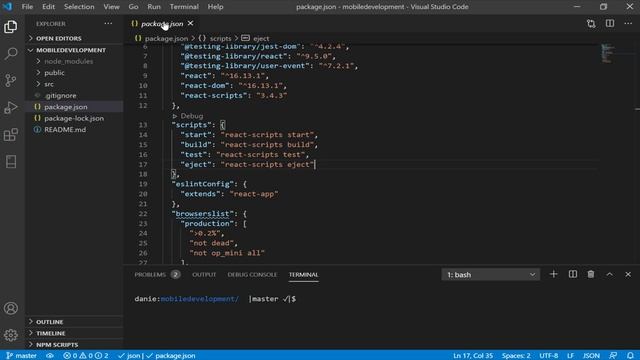Open the Terminal menu
Screen dimensions: 640x360
(184, 7)
